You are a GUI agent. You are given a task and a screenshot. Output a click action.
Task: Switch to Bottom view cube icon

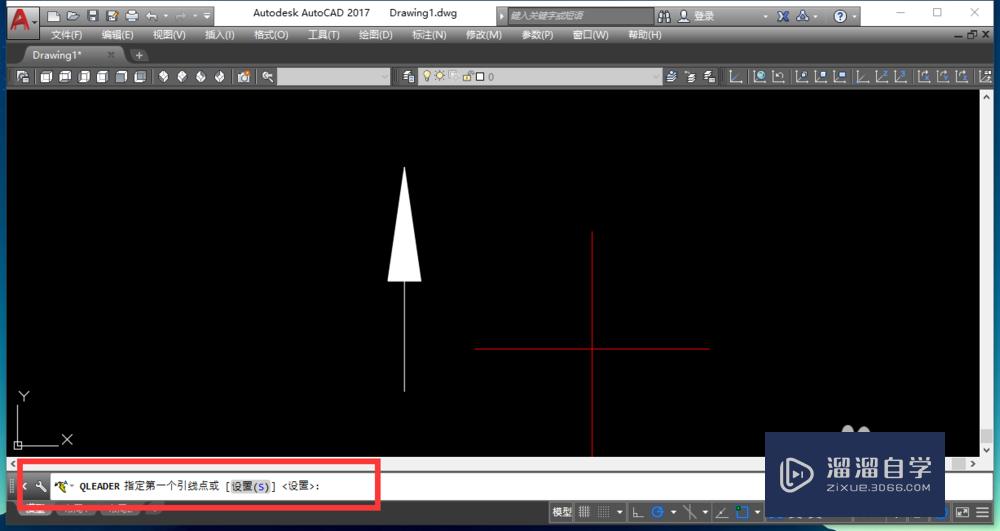pos(65,76)
